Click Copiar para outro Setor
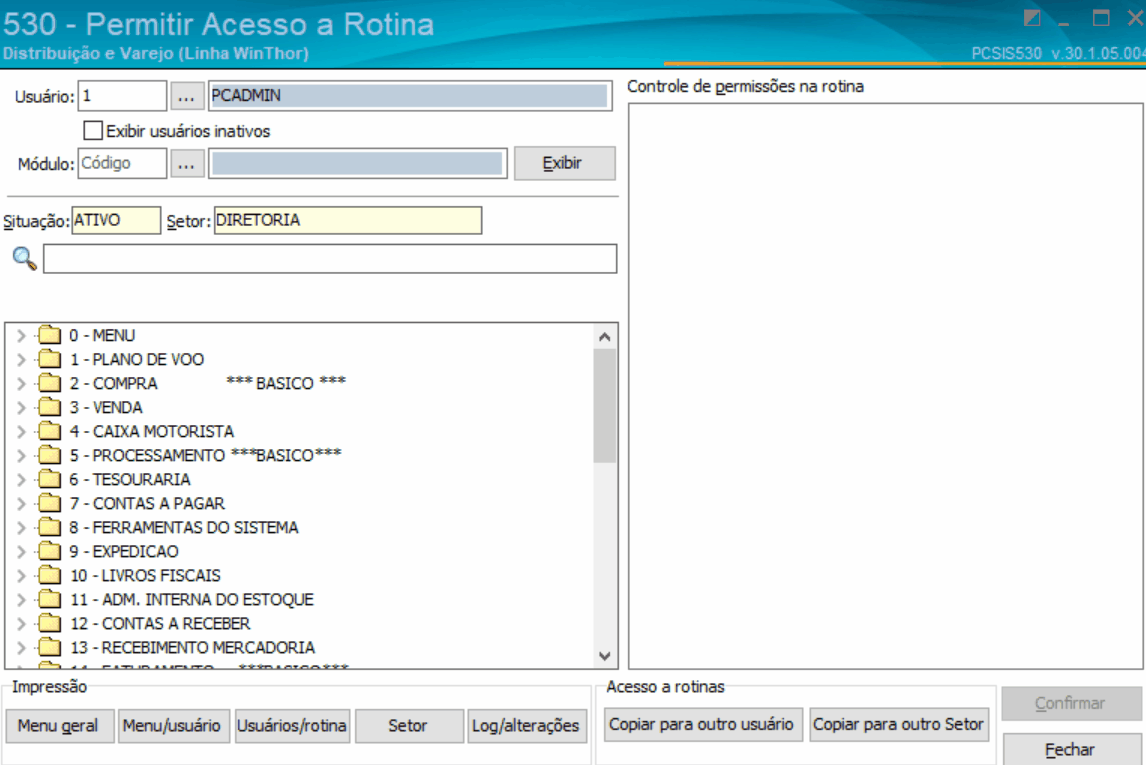1146x765 pixels. [x=898, y=724]
